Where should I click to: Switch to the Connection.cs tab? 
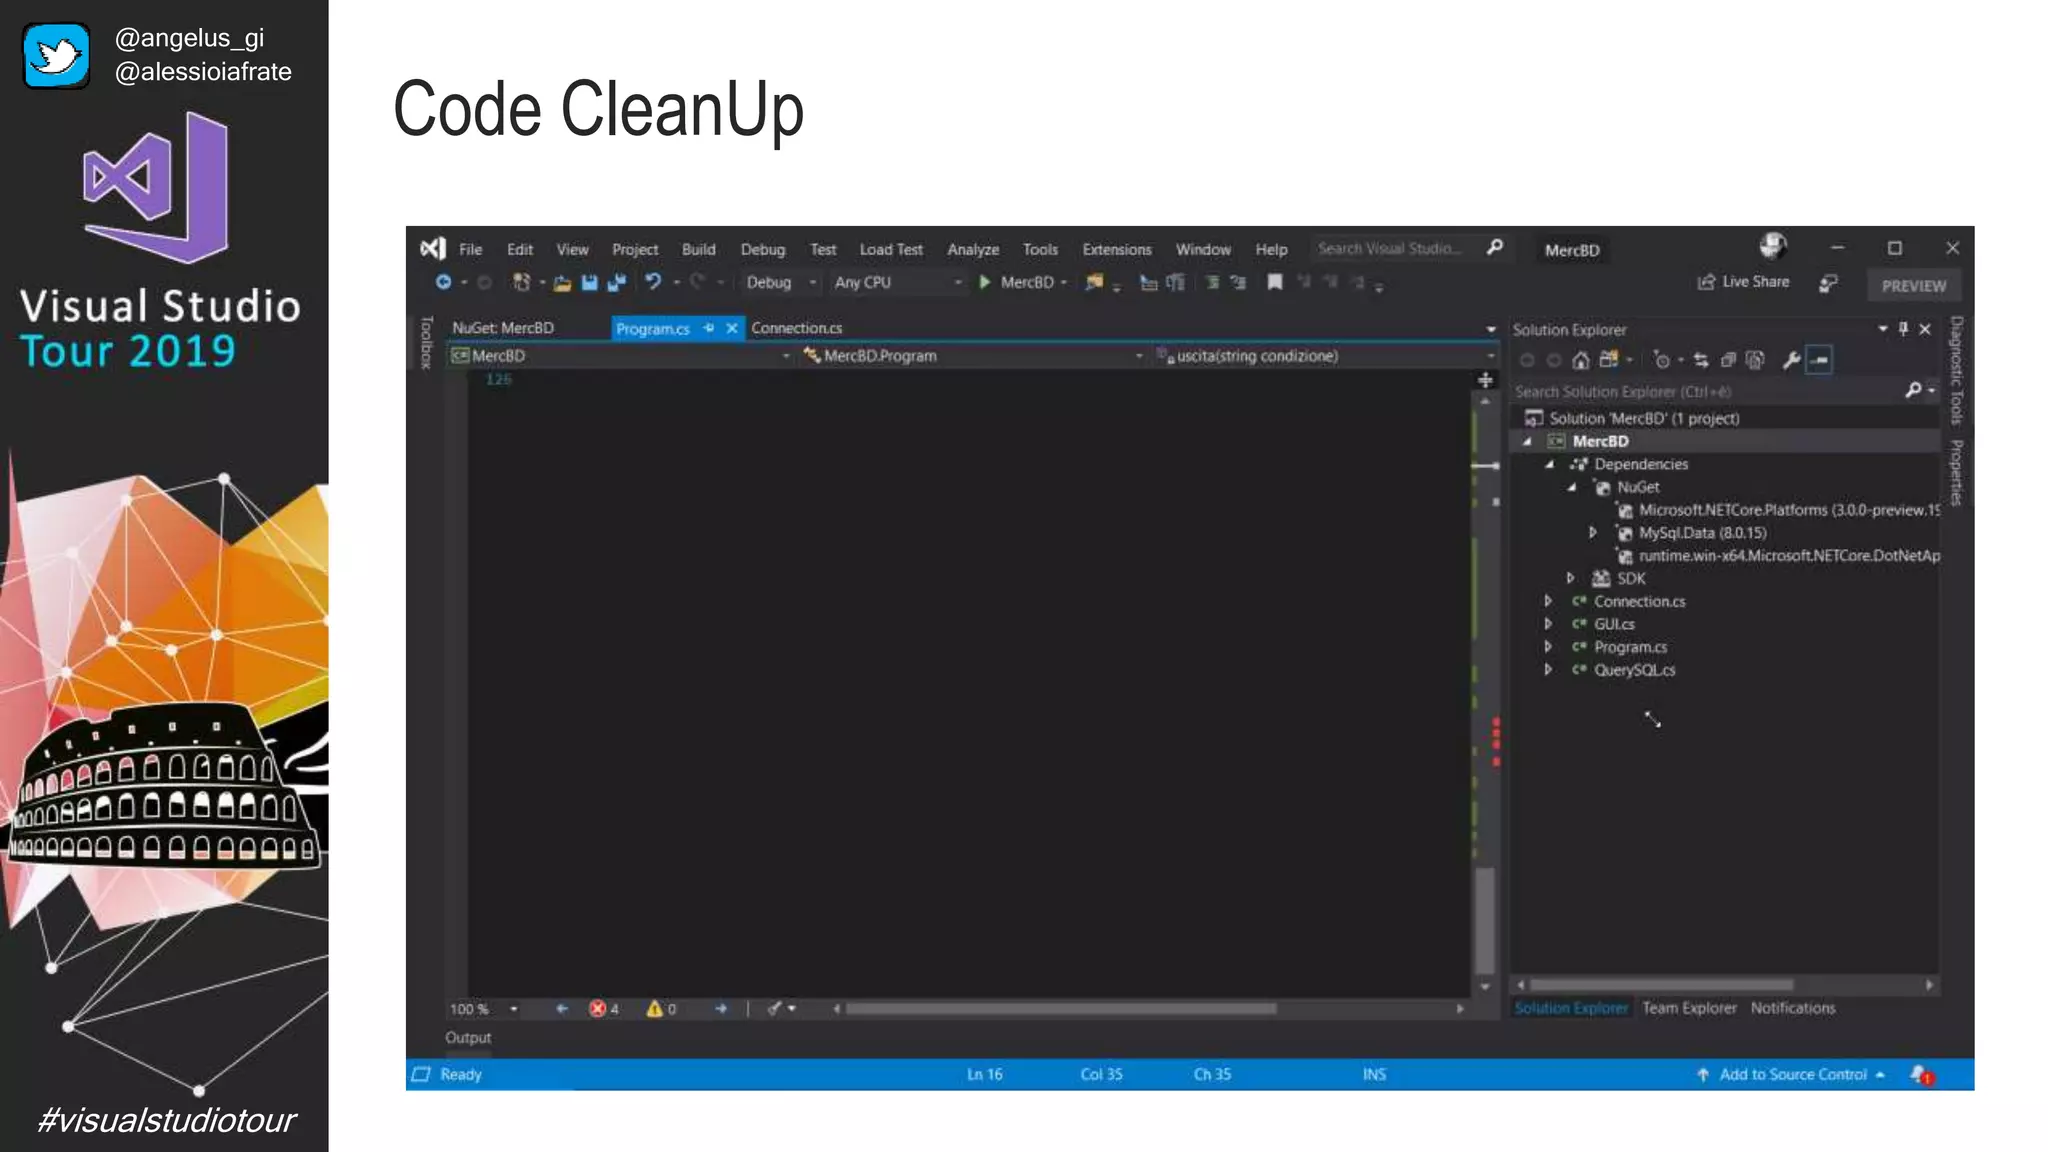coord(797,328)
